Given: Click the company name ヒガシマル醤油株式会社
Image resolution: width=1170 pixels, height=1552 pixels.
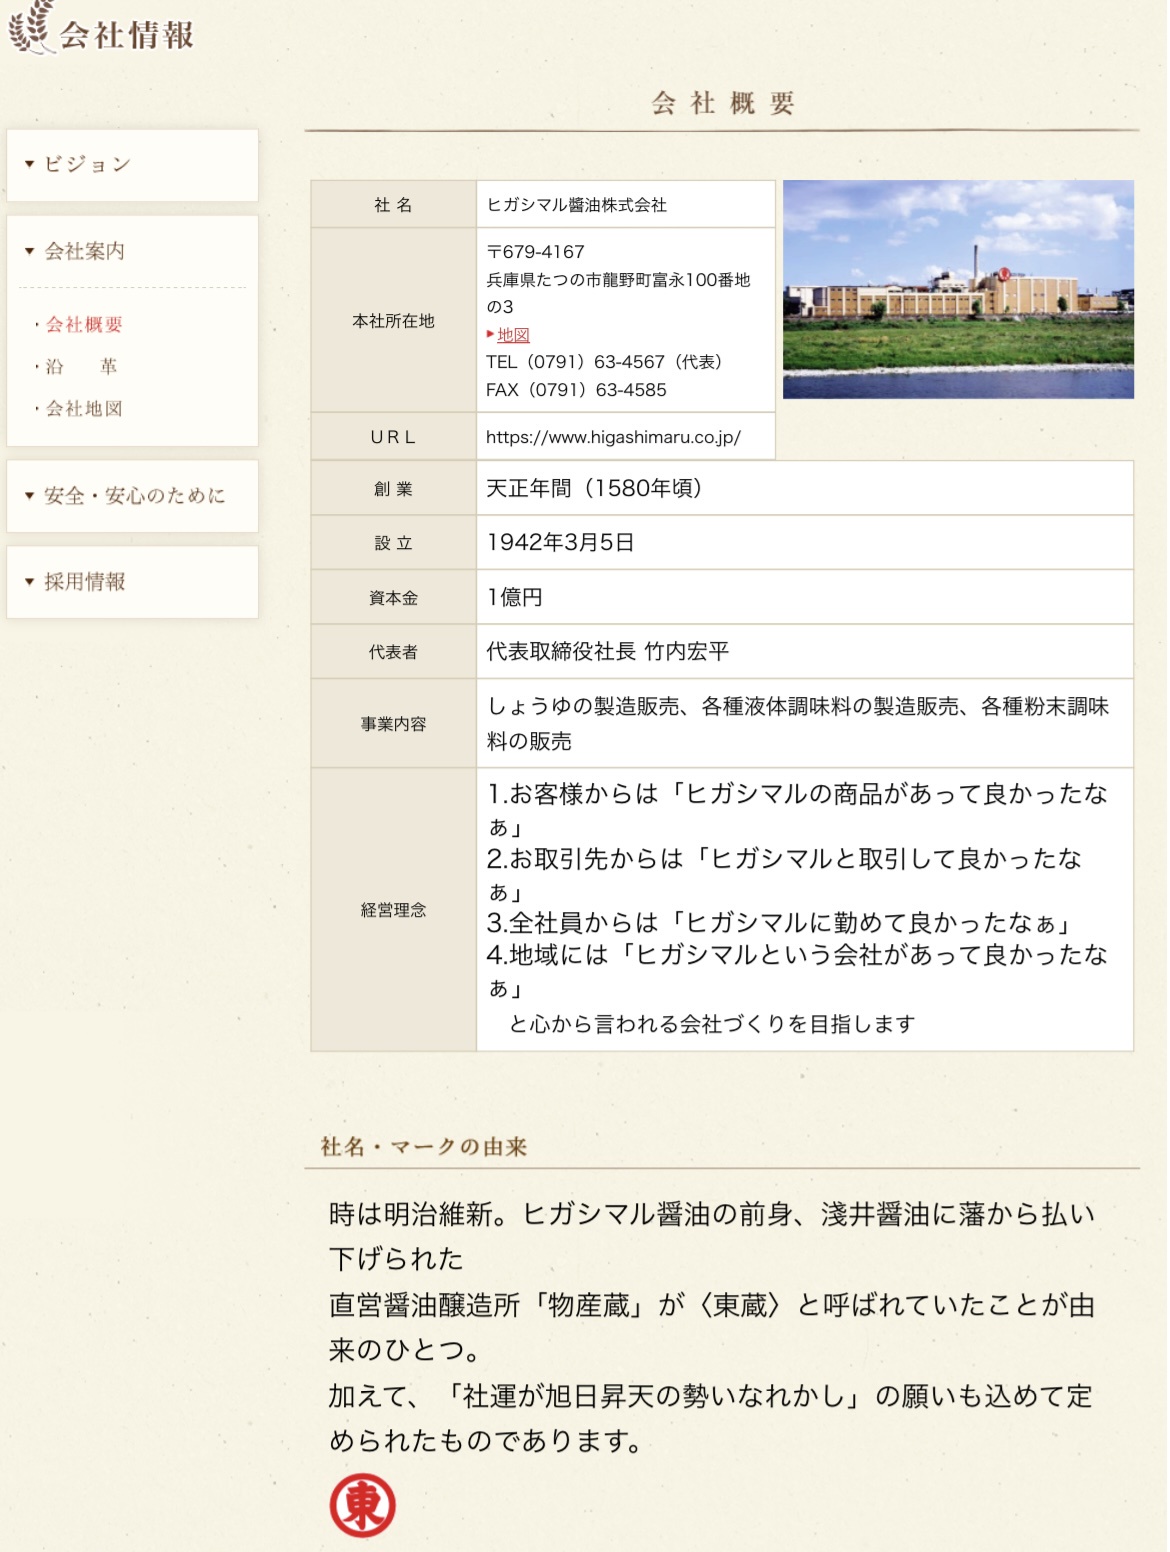Looking at the screenshot, I should point(576,204).
